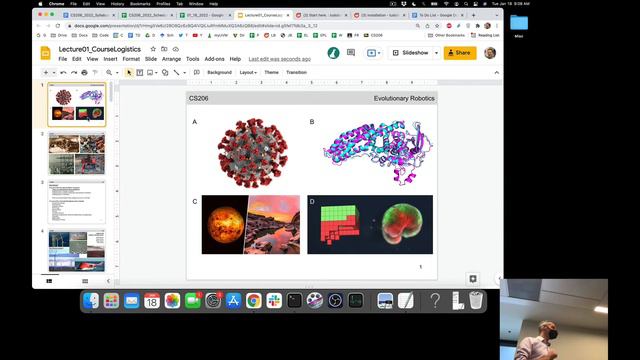Click the Chrome address bar URL

coord(196,26)
